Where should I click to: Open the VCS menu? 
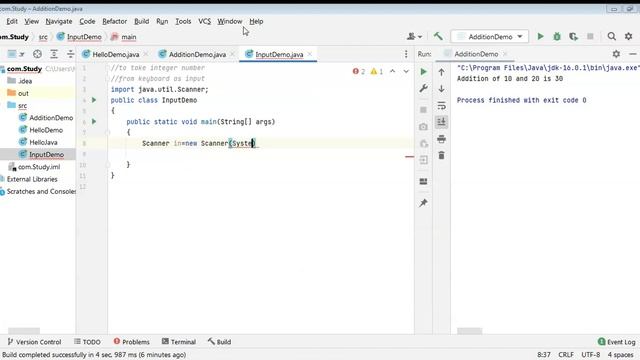point(204,21)
